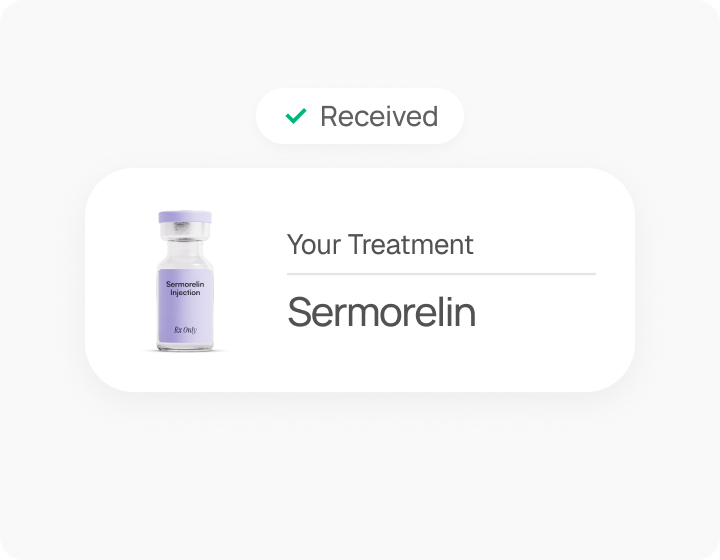Select the Received status badge
The image size is (720, 560).
click(x=360, y=116)
